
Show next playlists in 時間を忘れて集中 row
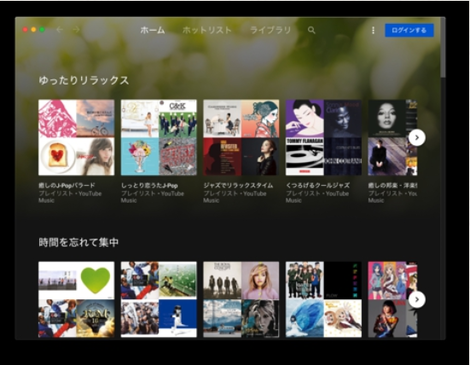tap(417, 299)
